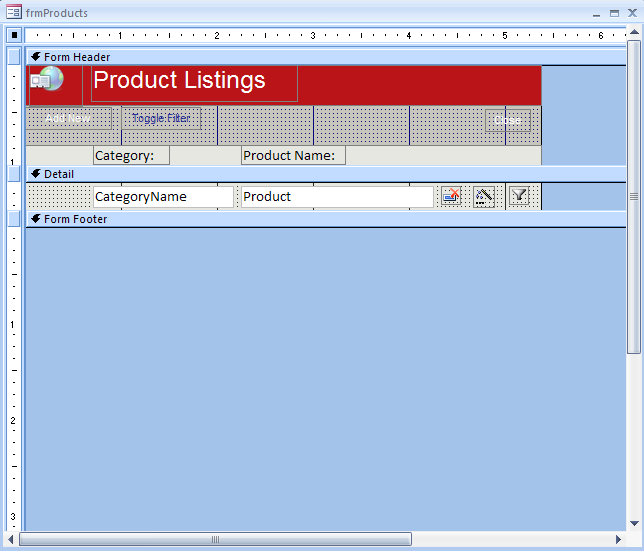Click the Form Header section selector
Image resolution: width=644 pixels, height=551 pixels.
(x=14, y=56)
